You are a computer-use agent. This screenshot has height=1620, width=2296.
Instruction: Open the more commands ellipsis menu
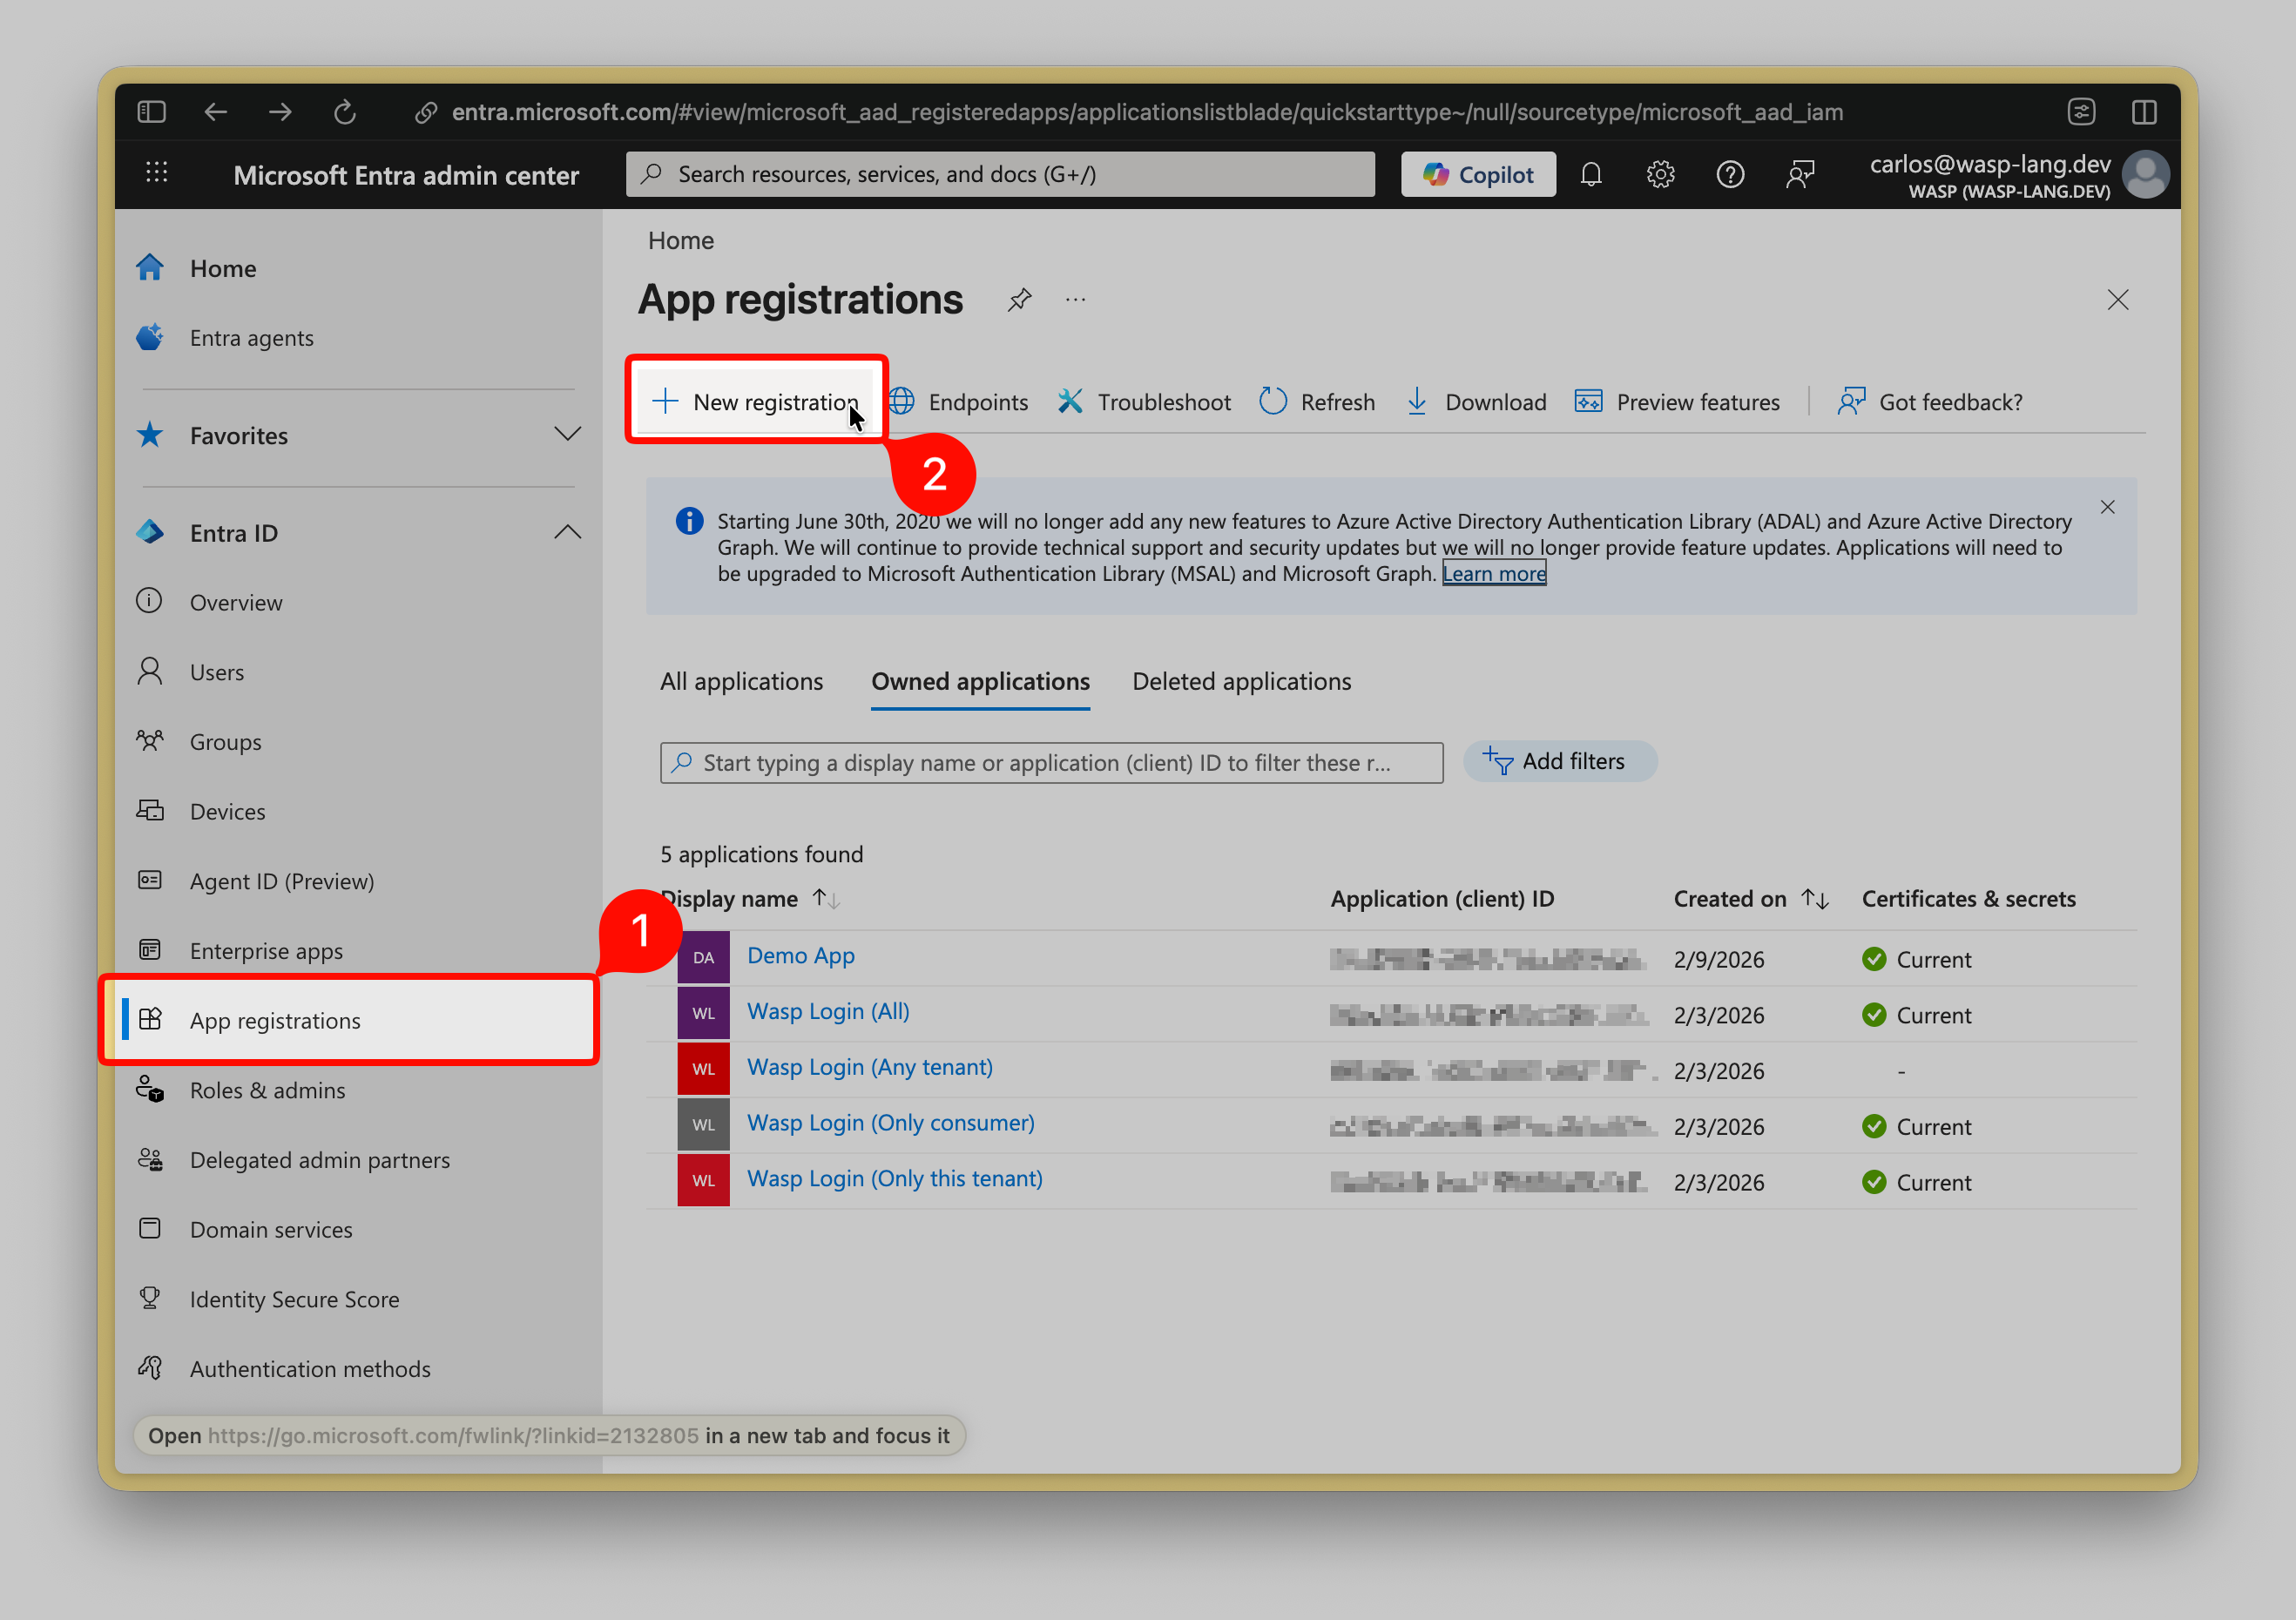click(1076, 299)
